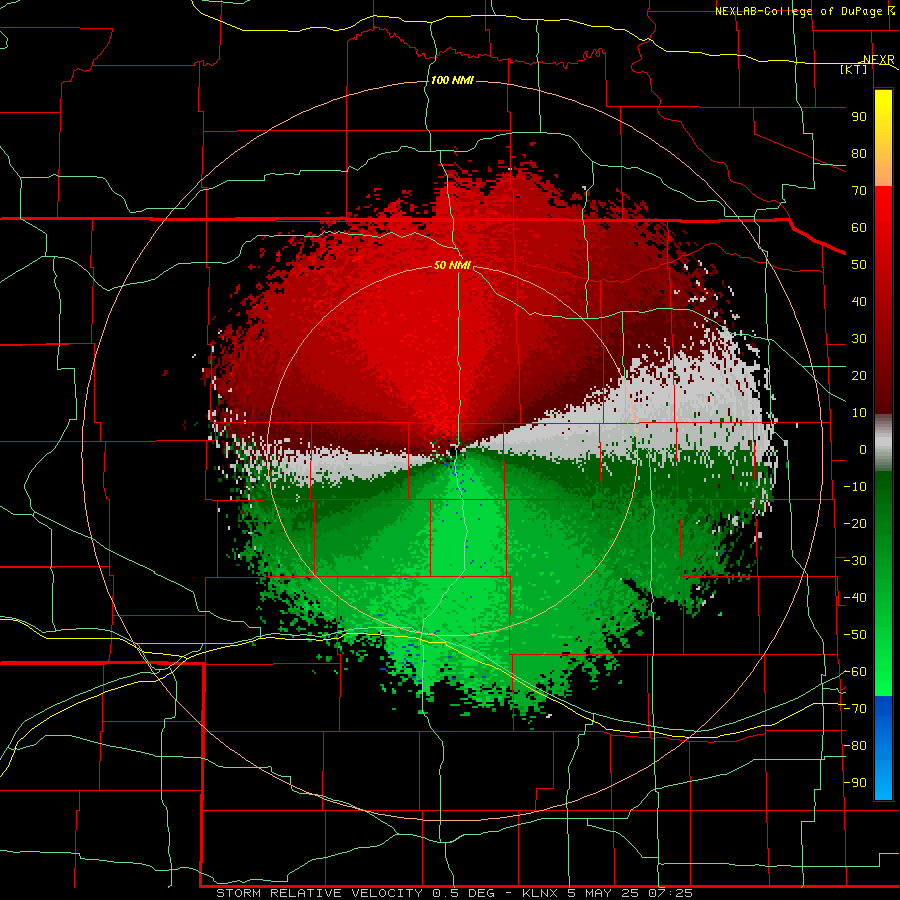Click the 10 value on the velocity scale
Image resolution: width=900 pixels, height=900 pixels.
click(859, 413)
